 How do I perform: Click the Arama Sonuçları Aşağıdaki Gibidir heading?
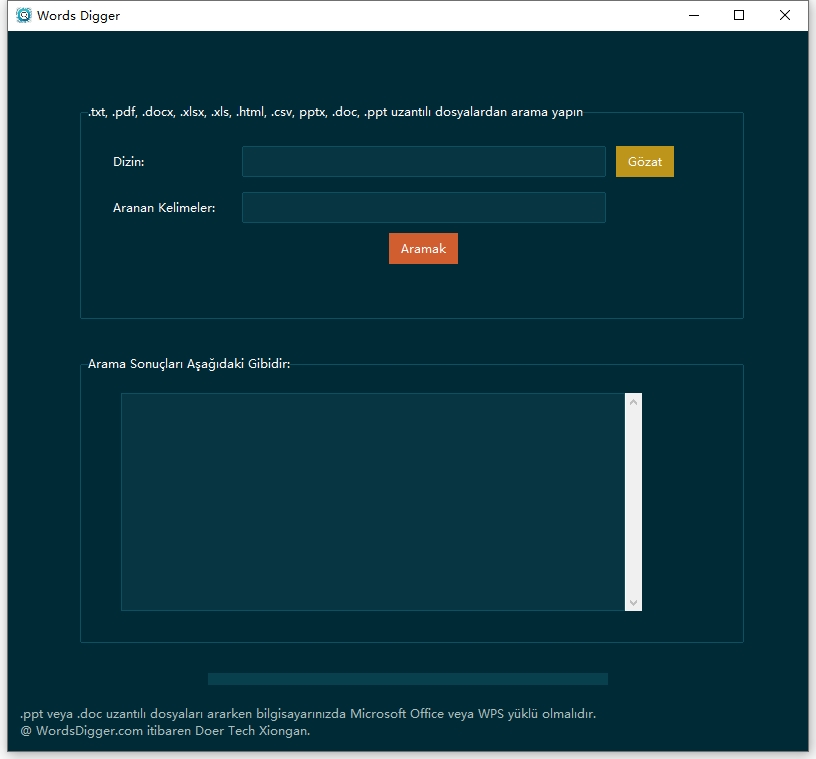189,364
